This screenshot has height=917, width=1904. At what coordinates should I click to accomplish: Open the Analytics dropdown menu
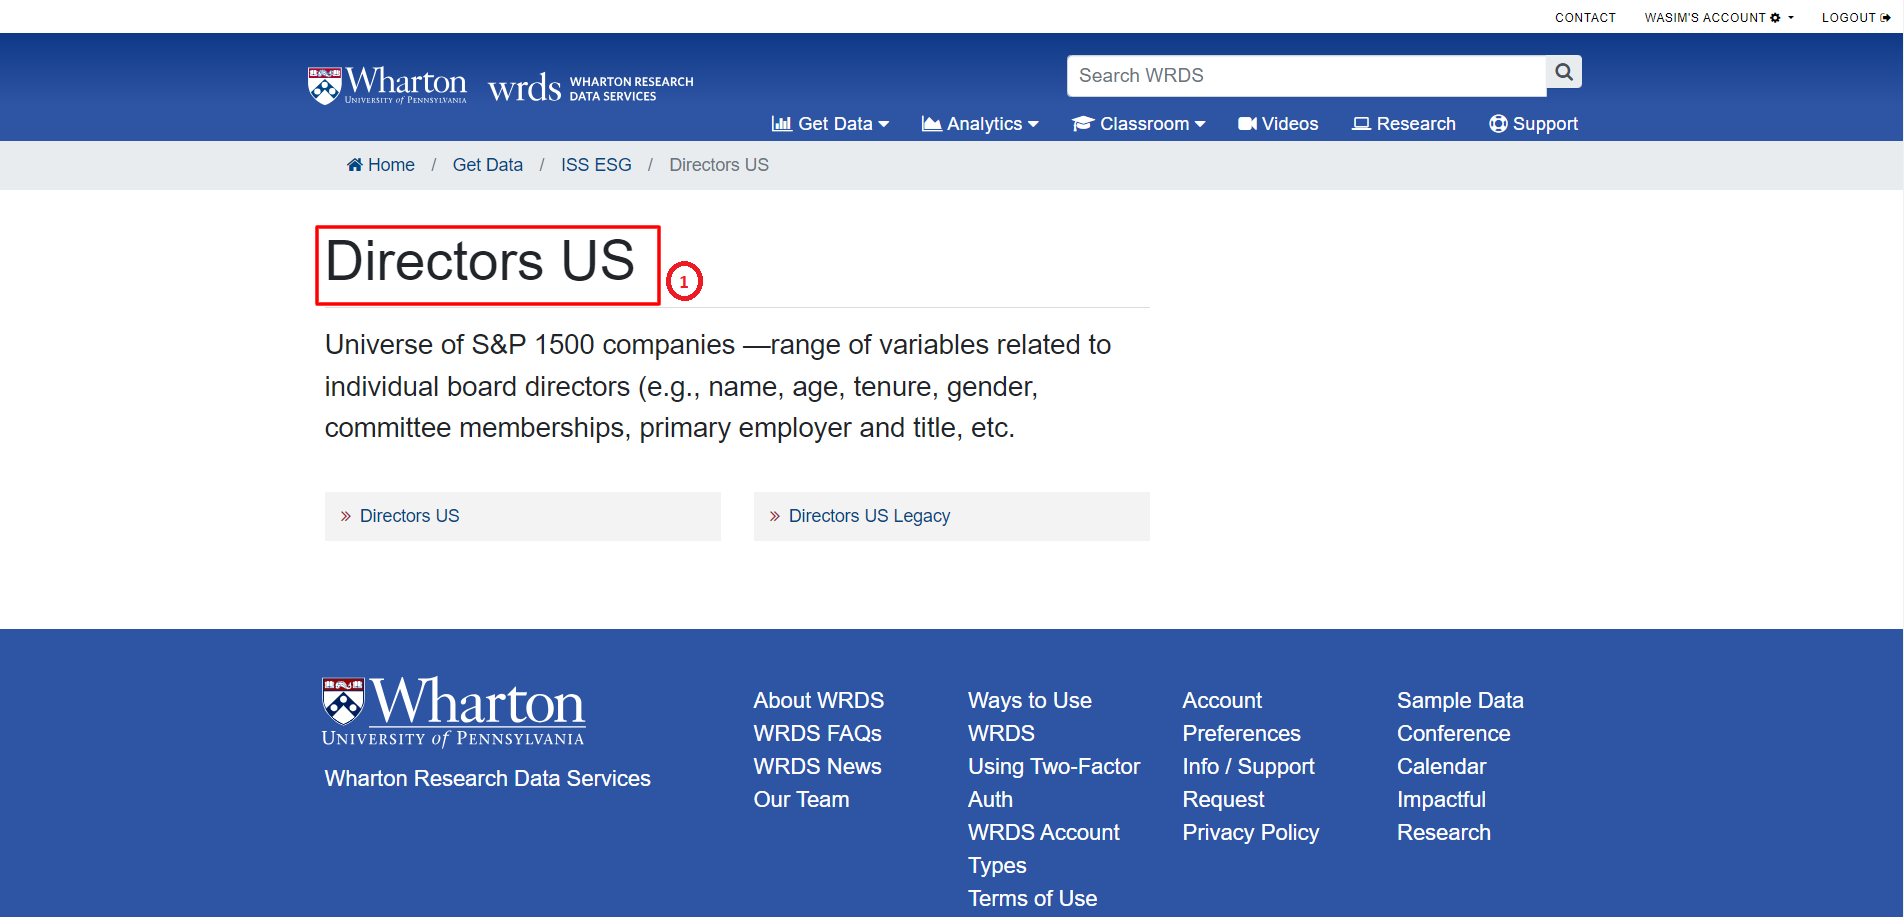pyautogui.click(x=980, y=124)
